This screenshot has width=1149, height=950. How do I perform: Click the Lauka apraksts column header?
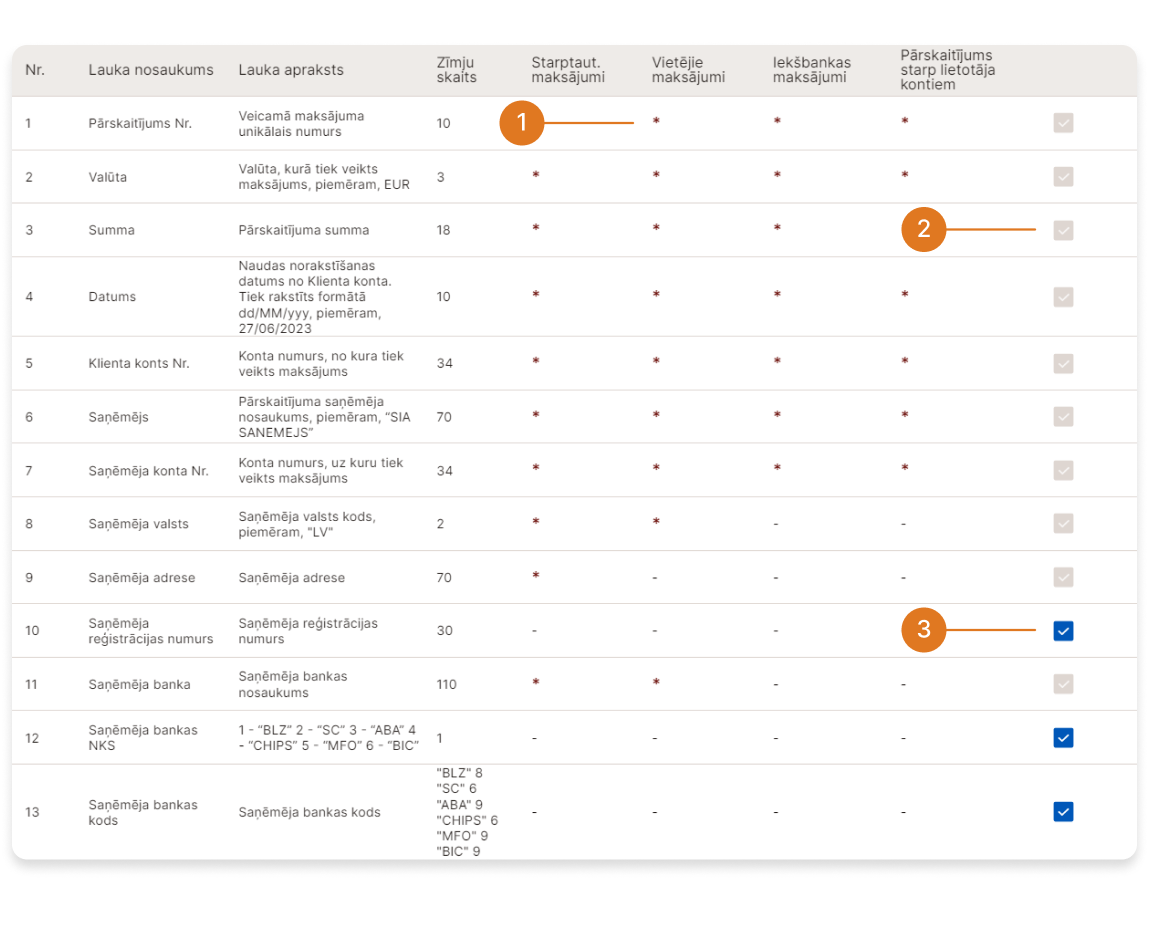click(291, 70)
